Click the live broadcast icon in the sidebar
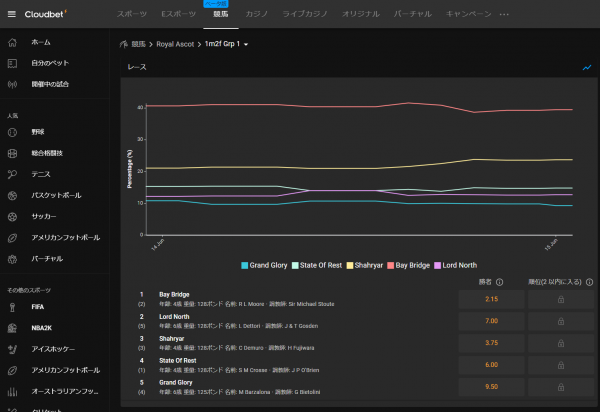Viewport: 600px width, 412px height. [x=12, y=85]
